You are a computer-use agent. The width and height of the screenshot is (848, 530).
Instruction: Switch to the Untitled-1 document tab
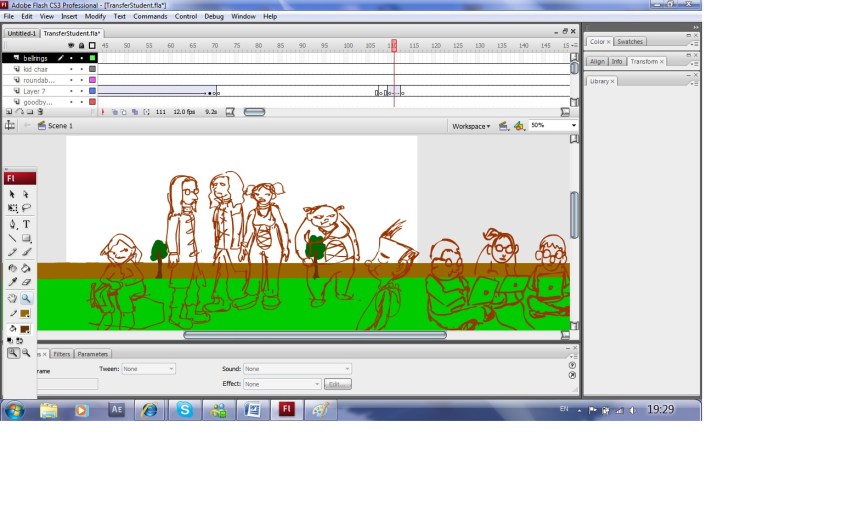click(x=21, y=33)
